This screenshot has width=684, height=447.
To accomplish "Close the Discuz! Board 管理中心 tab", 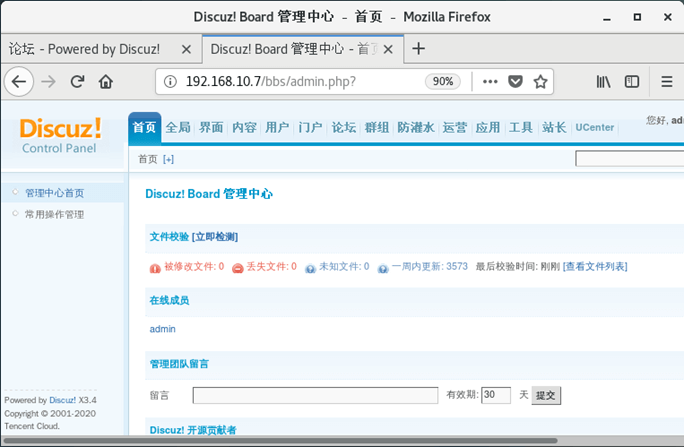I will point(388,49).
